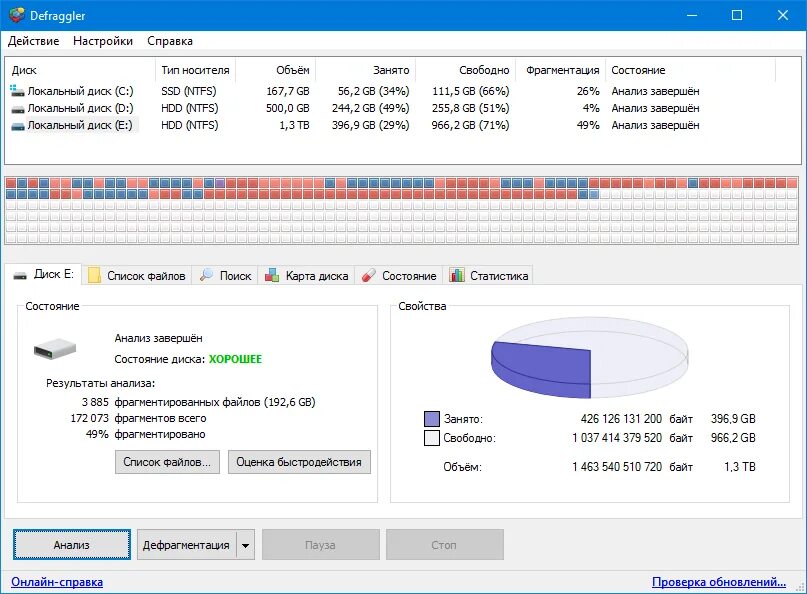Open the Настройки menu
The height and width of the screenshot is (594, 807).
pyautogui.click(x=103, y=41)
